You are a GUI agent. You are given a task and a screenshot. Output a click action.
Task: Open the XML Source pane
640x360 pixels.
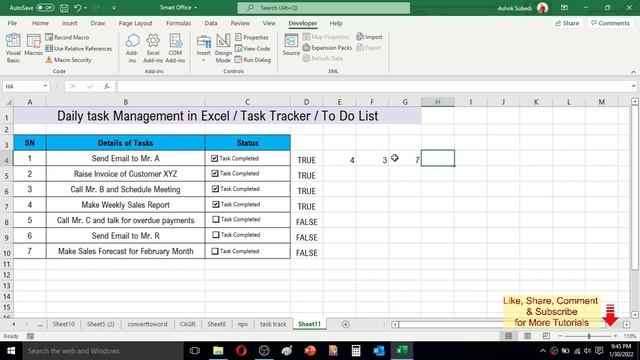pyautogui.click(x=291, y=45)
